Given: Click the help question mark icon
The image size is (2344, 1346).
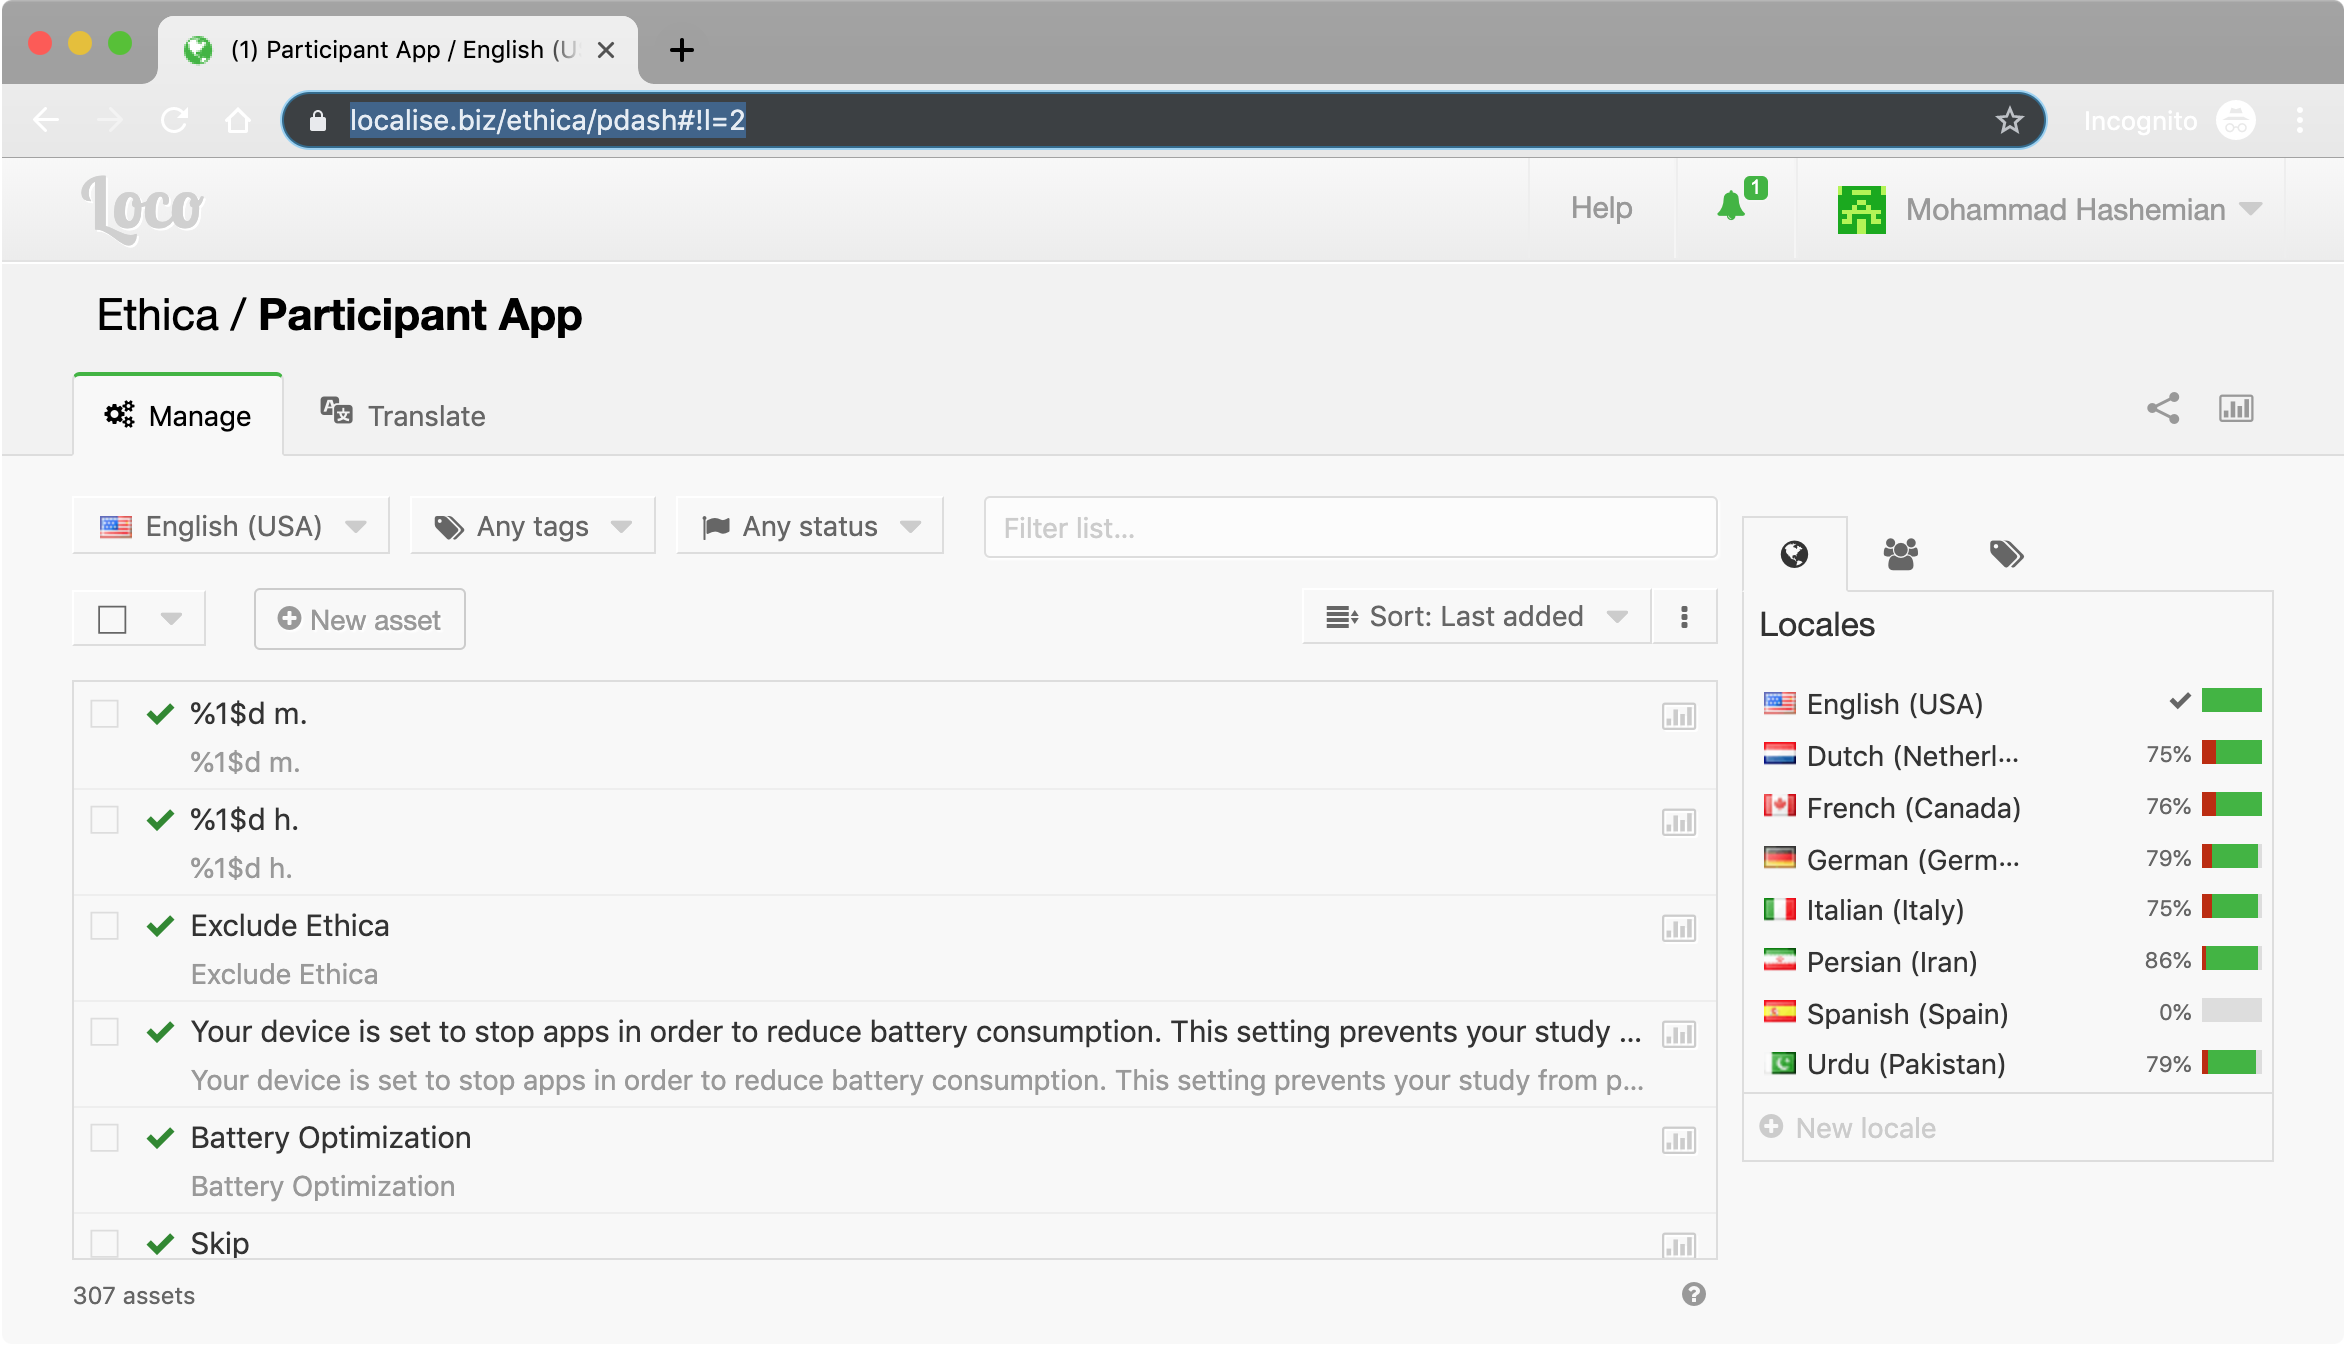Looking at the screenshot, I should pyautogui.click(x=1693, y=1294).
